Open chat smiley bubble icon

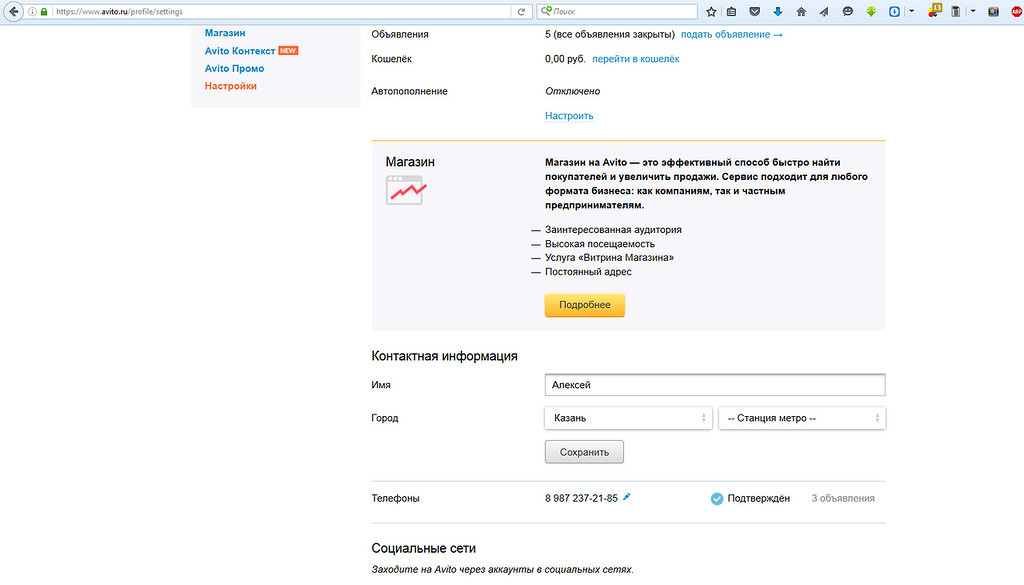click(x=848, y=12)
